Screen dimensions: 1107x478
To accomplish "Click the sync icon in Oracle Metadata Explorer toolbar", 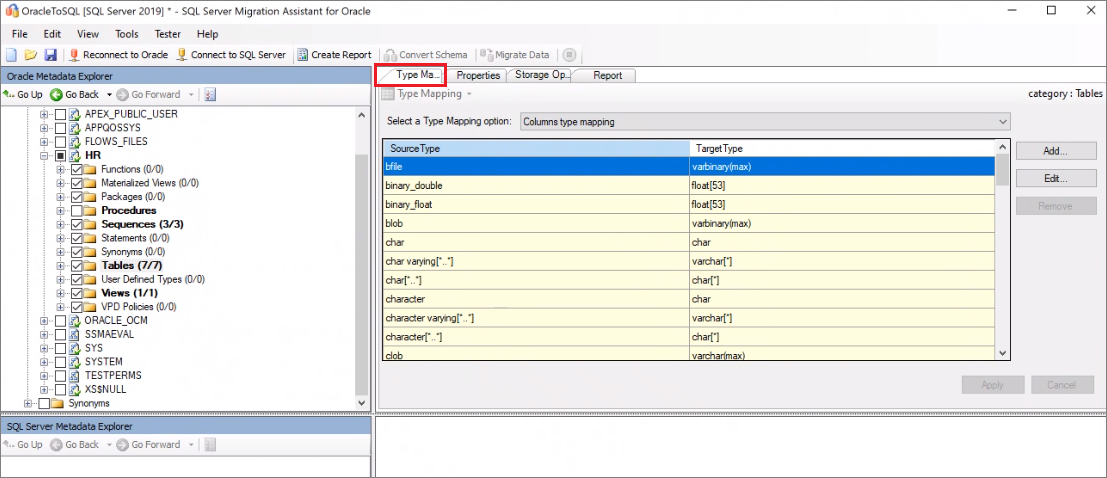I will pyautogui.click(x=210, y=94).
